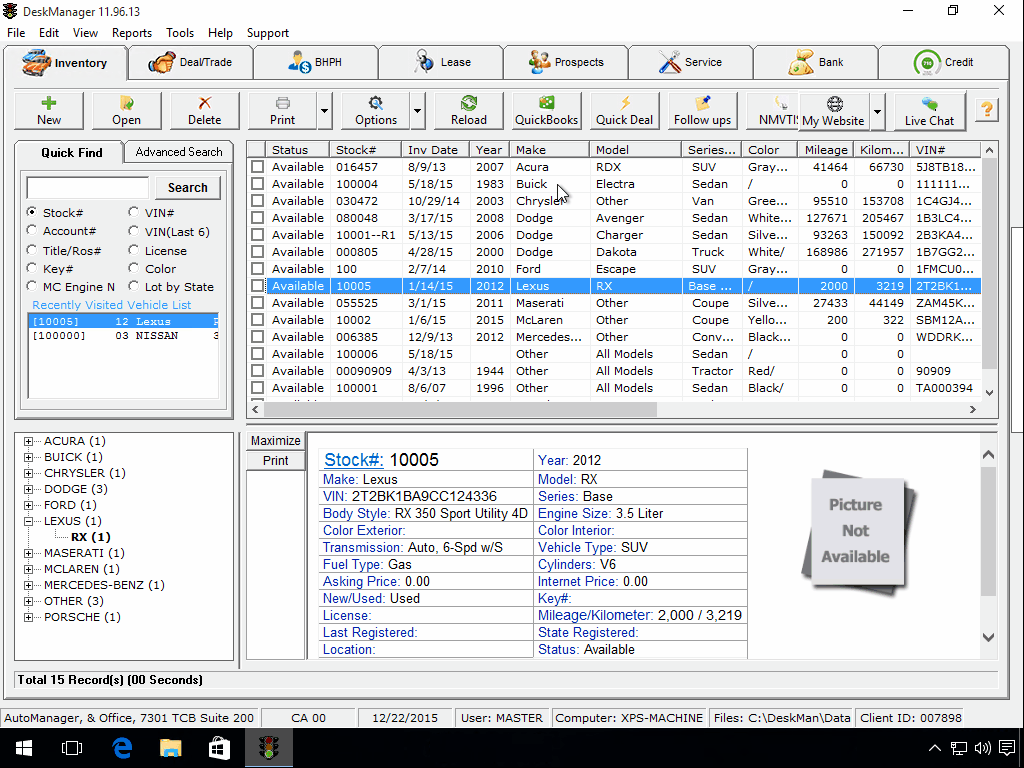The height and width of the screenshot is (768, 1024).
Task: Switch to the Deal/Trade tab
Action: (191, 62)
